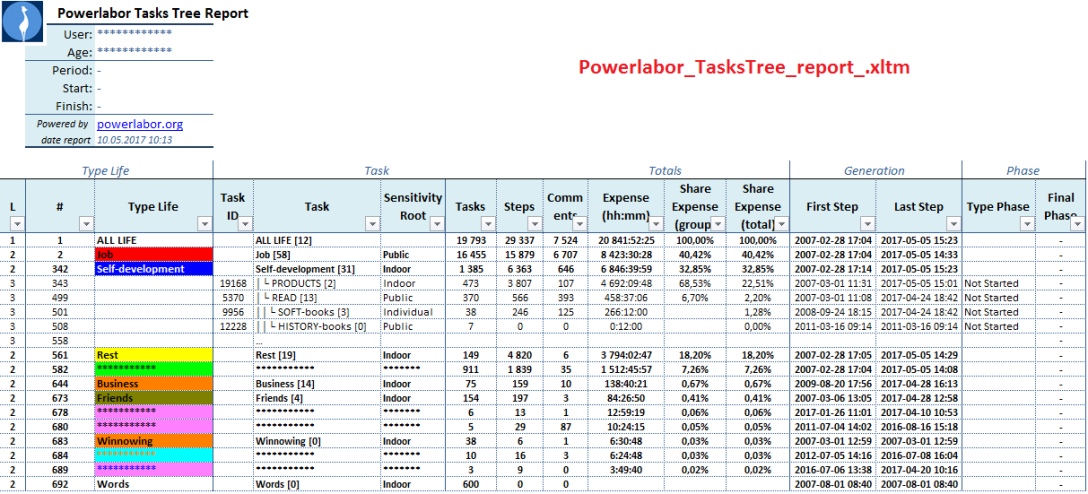Open the powerlabor.org hyperlink
1088x494 pixels.
tap(139, 124)
